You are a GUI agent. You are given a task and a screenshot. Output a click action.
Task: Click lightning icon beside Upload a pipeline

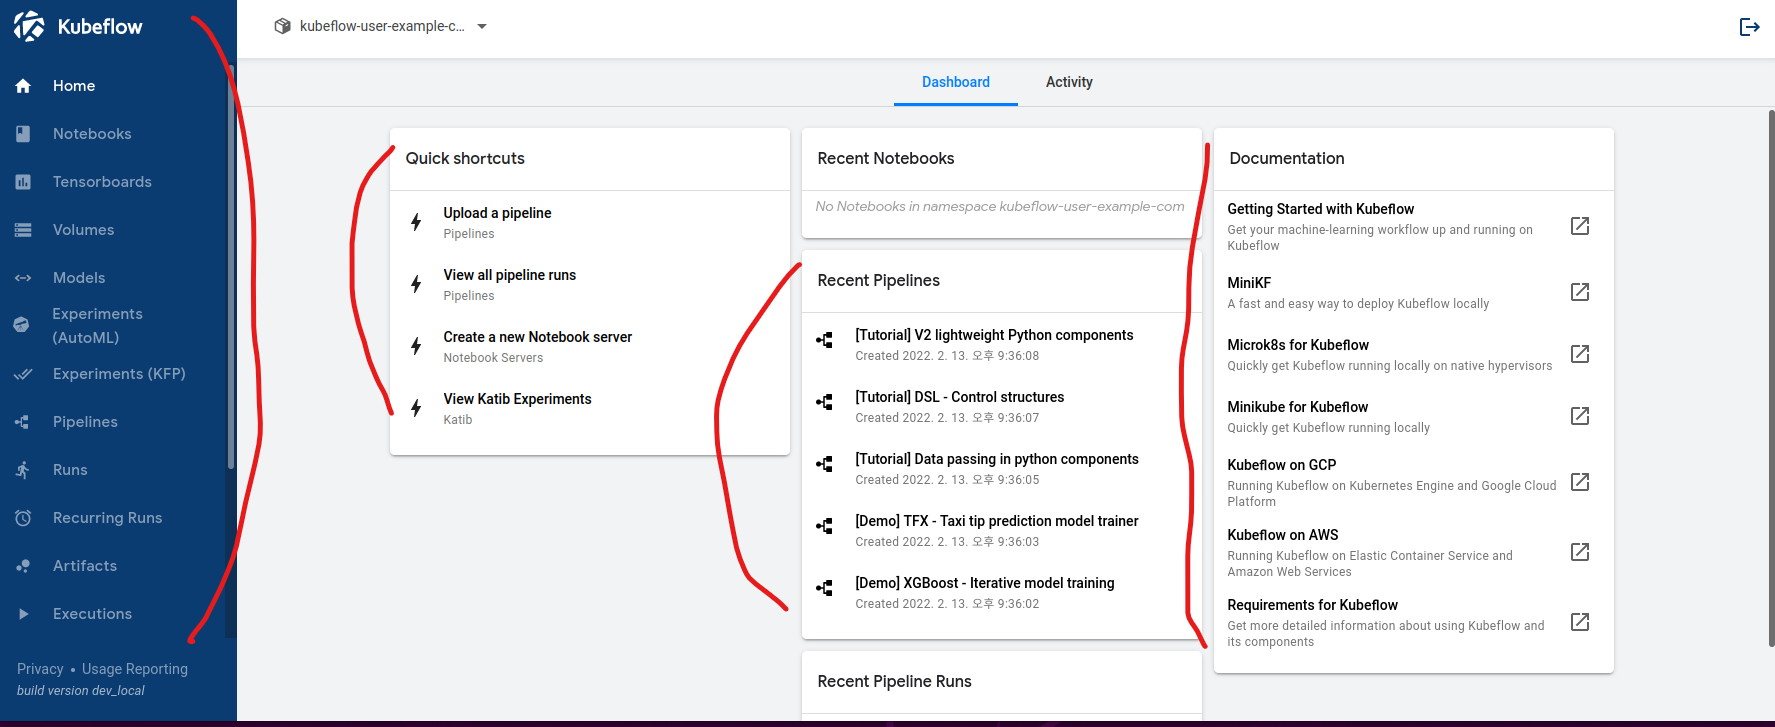click(416, 222)
